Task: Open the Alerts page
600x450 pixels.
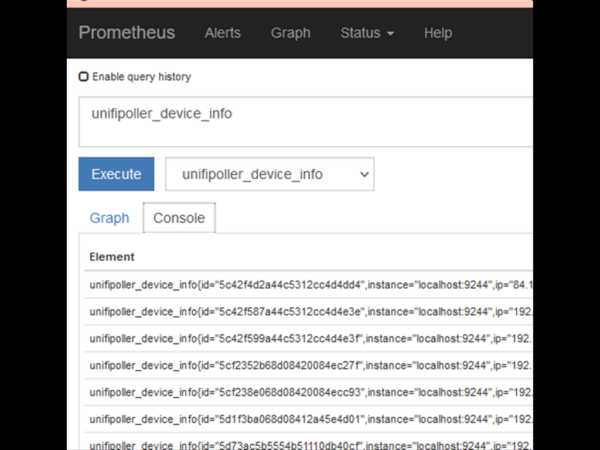Action: tap(223, 33)
